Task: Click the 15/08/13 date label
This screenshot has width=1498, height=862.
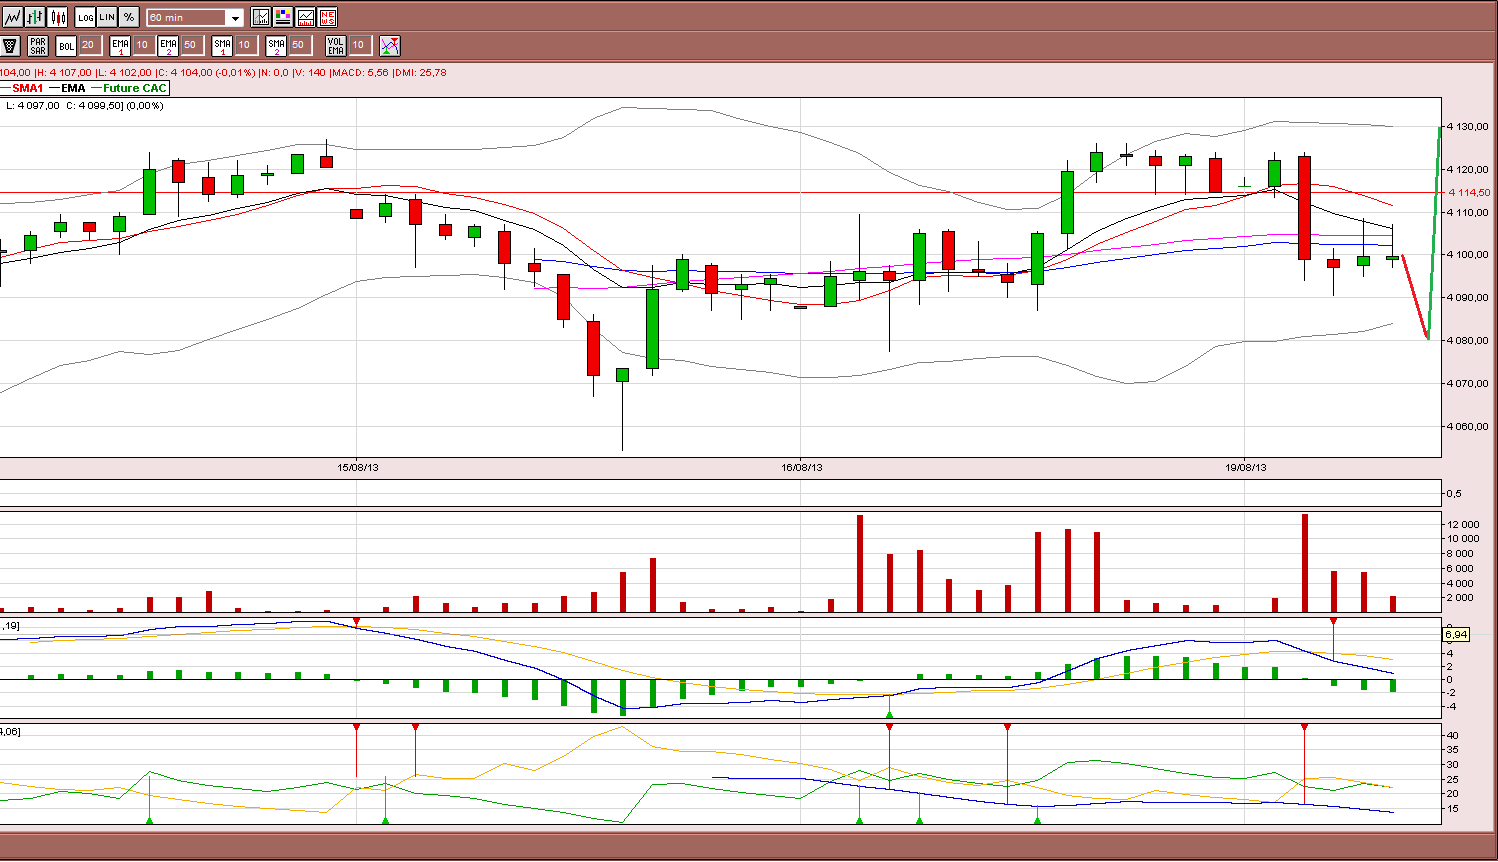Action: (x=358, y=467)
